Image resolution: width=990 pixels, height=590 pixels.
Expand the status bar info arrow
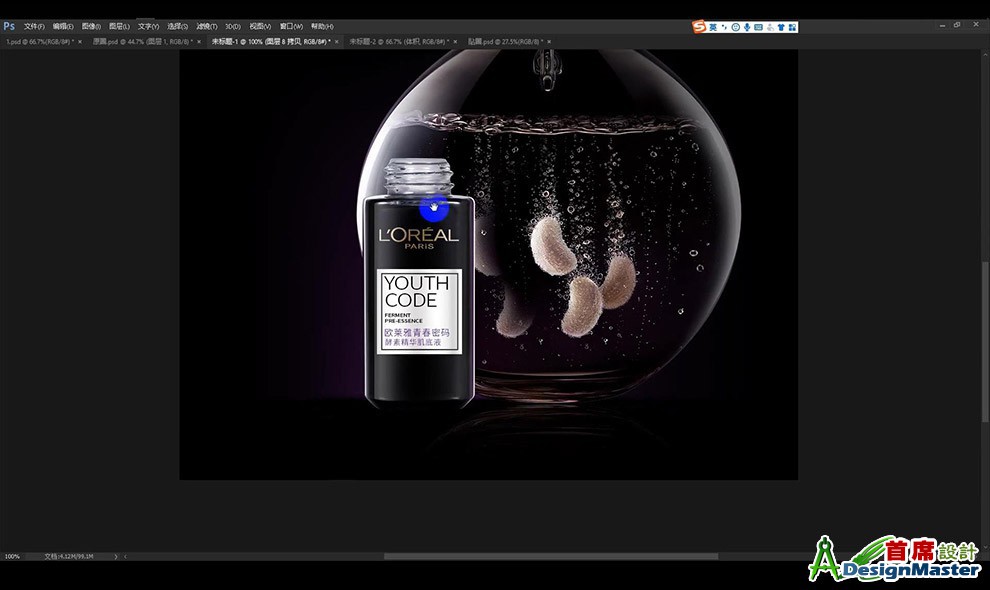pyautogui.click(x=116, y=557)
